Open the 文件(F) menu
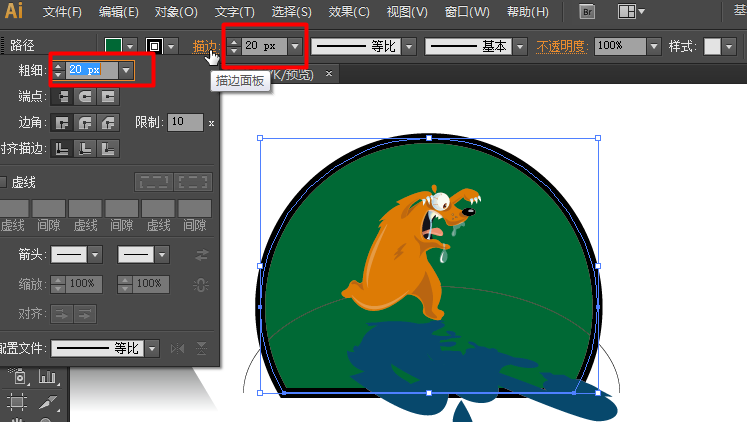 [x=62, y=12]
